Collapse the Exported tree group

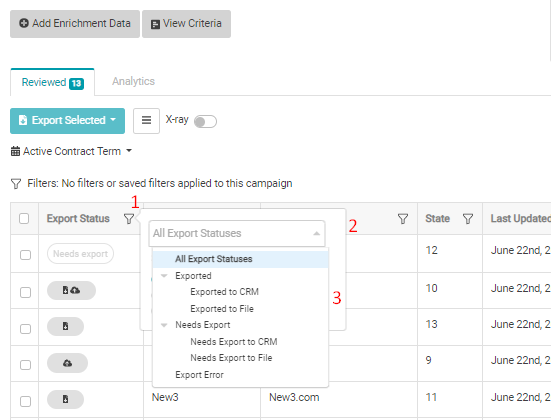click(x=164, y=276)
